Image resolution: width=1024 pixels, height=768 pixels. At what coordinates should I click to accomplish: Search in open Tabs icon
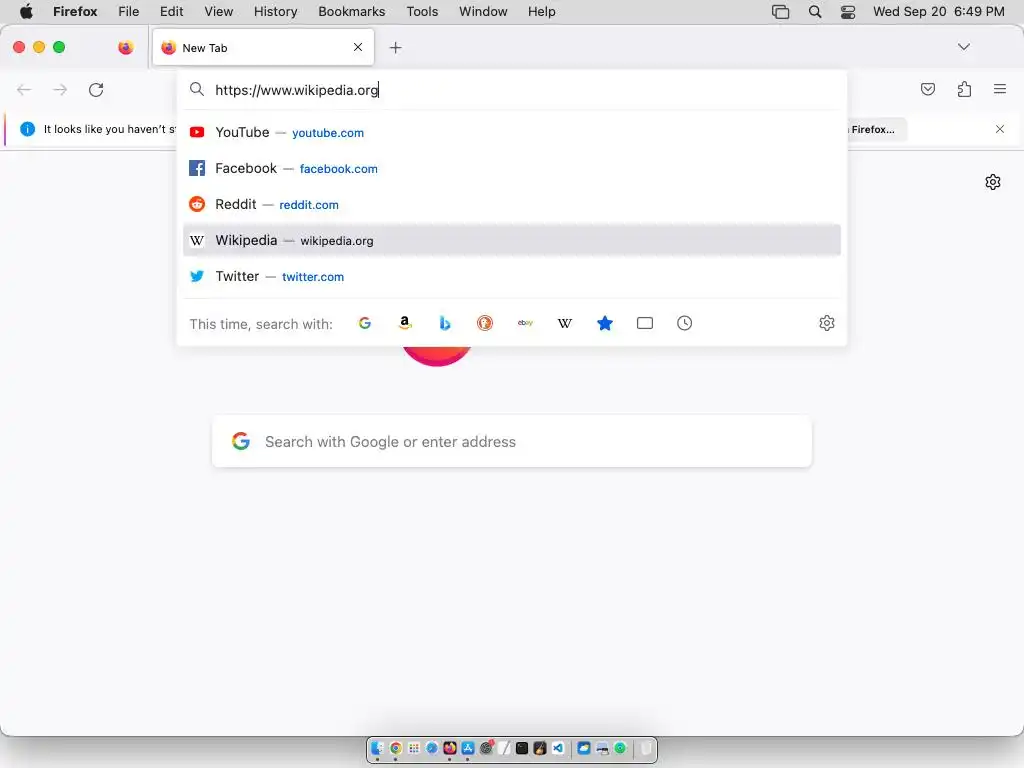[645, 323]
